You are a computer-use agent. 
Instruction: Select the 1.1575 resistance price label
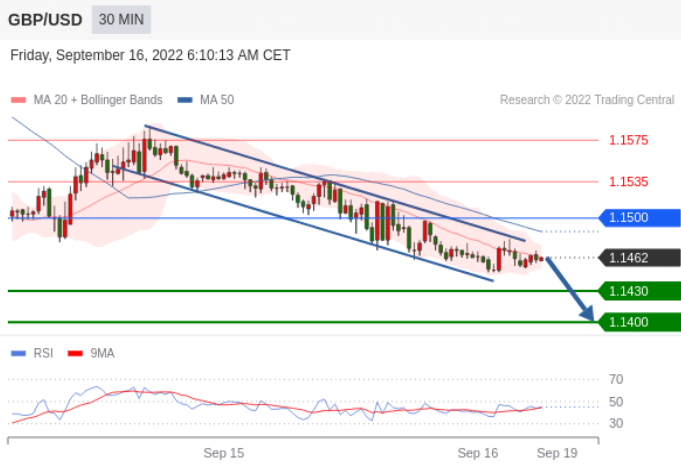[x=628, y=140]
